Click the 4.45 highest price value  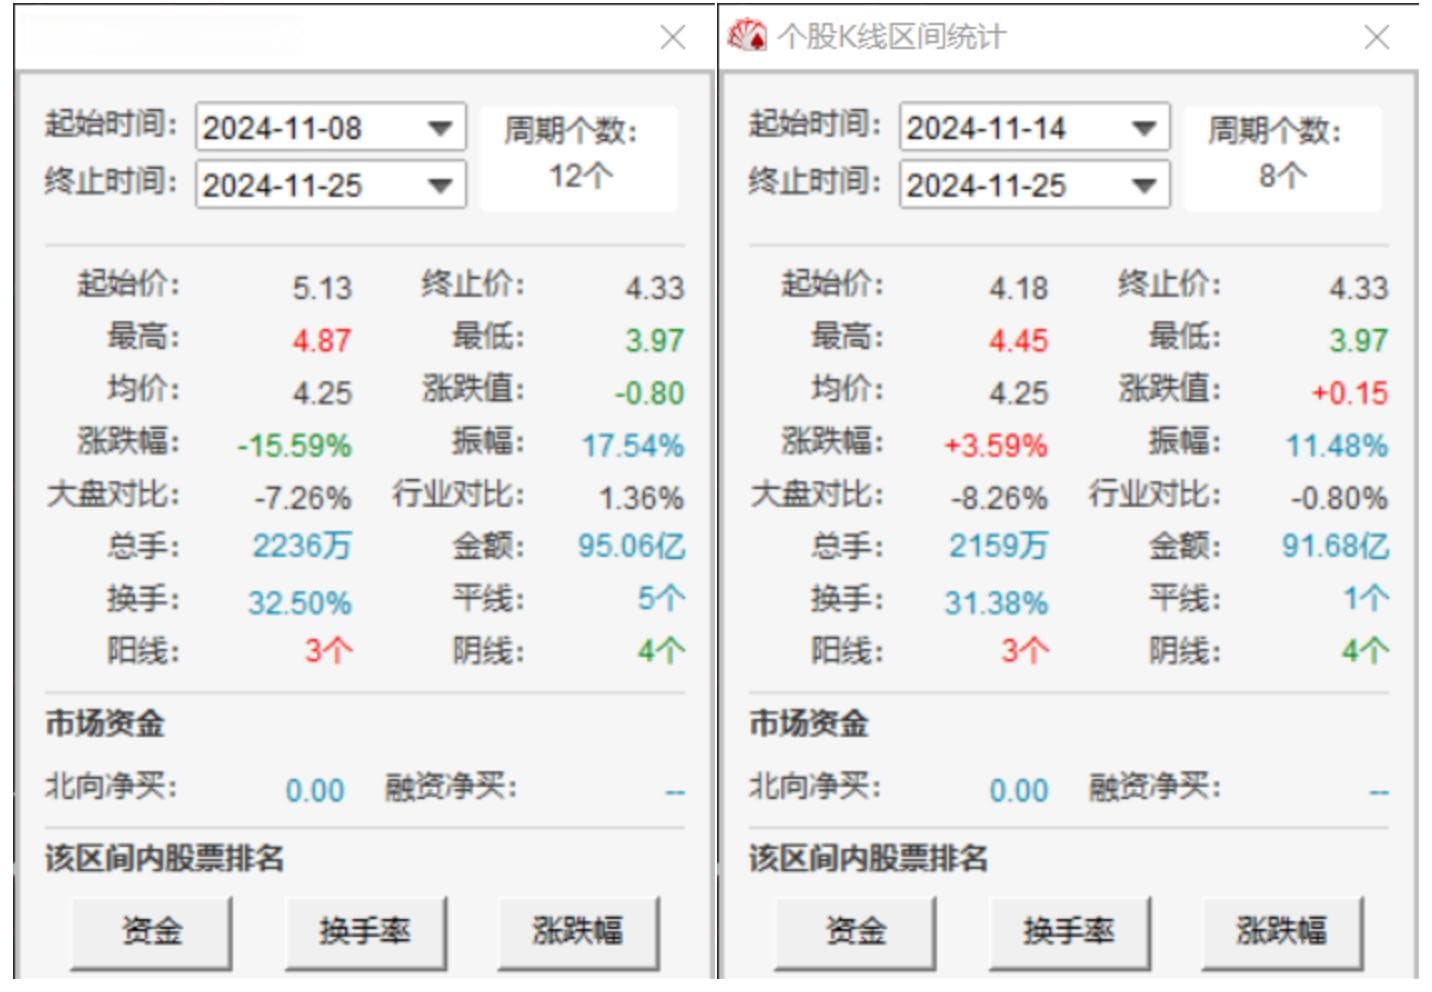(x=1019, y=340)
